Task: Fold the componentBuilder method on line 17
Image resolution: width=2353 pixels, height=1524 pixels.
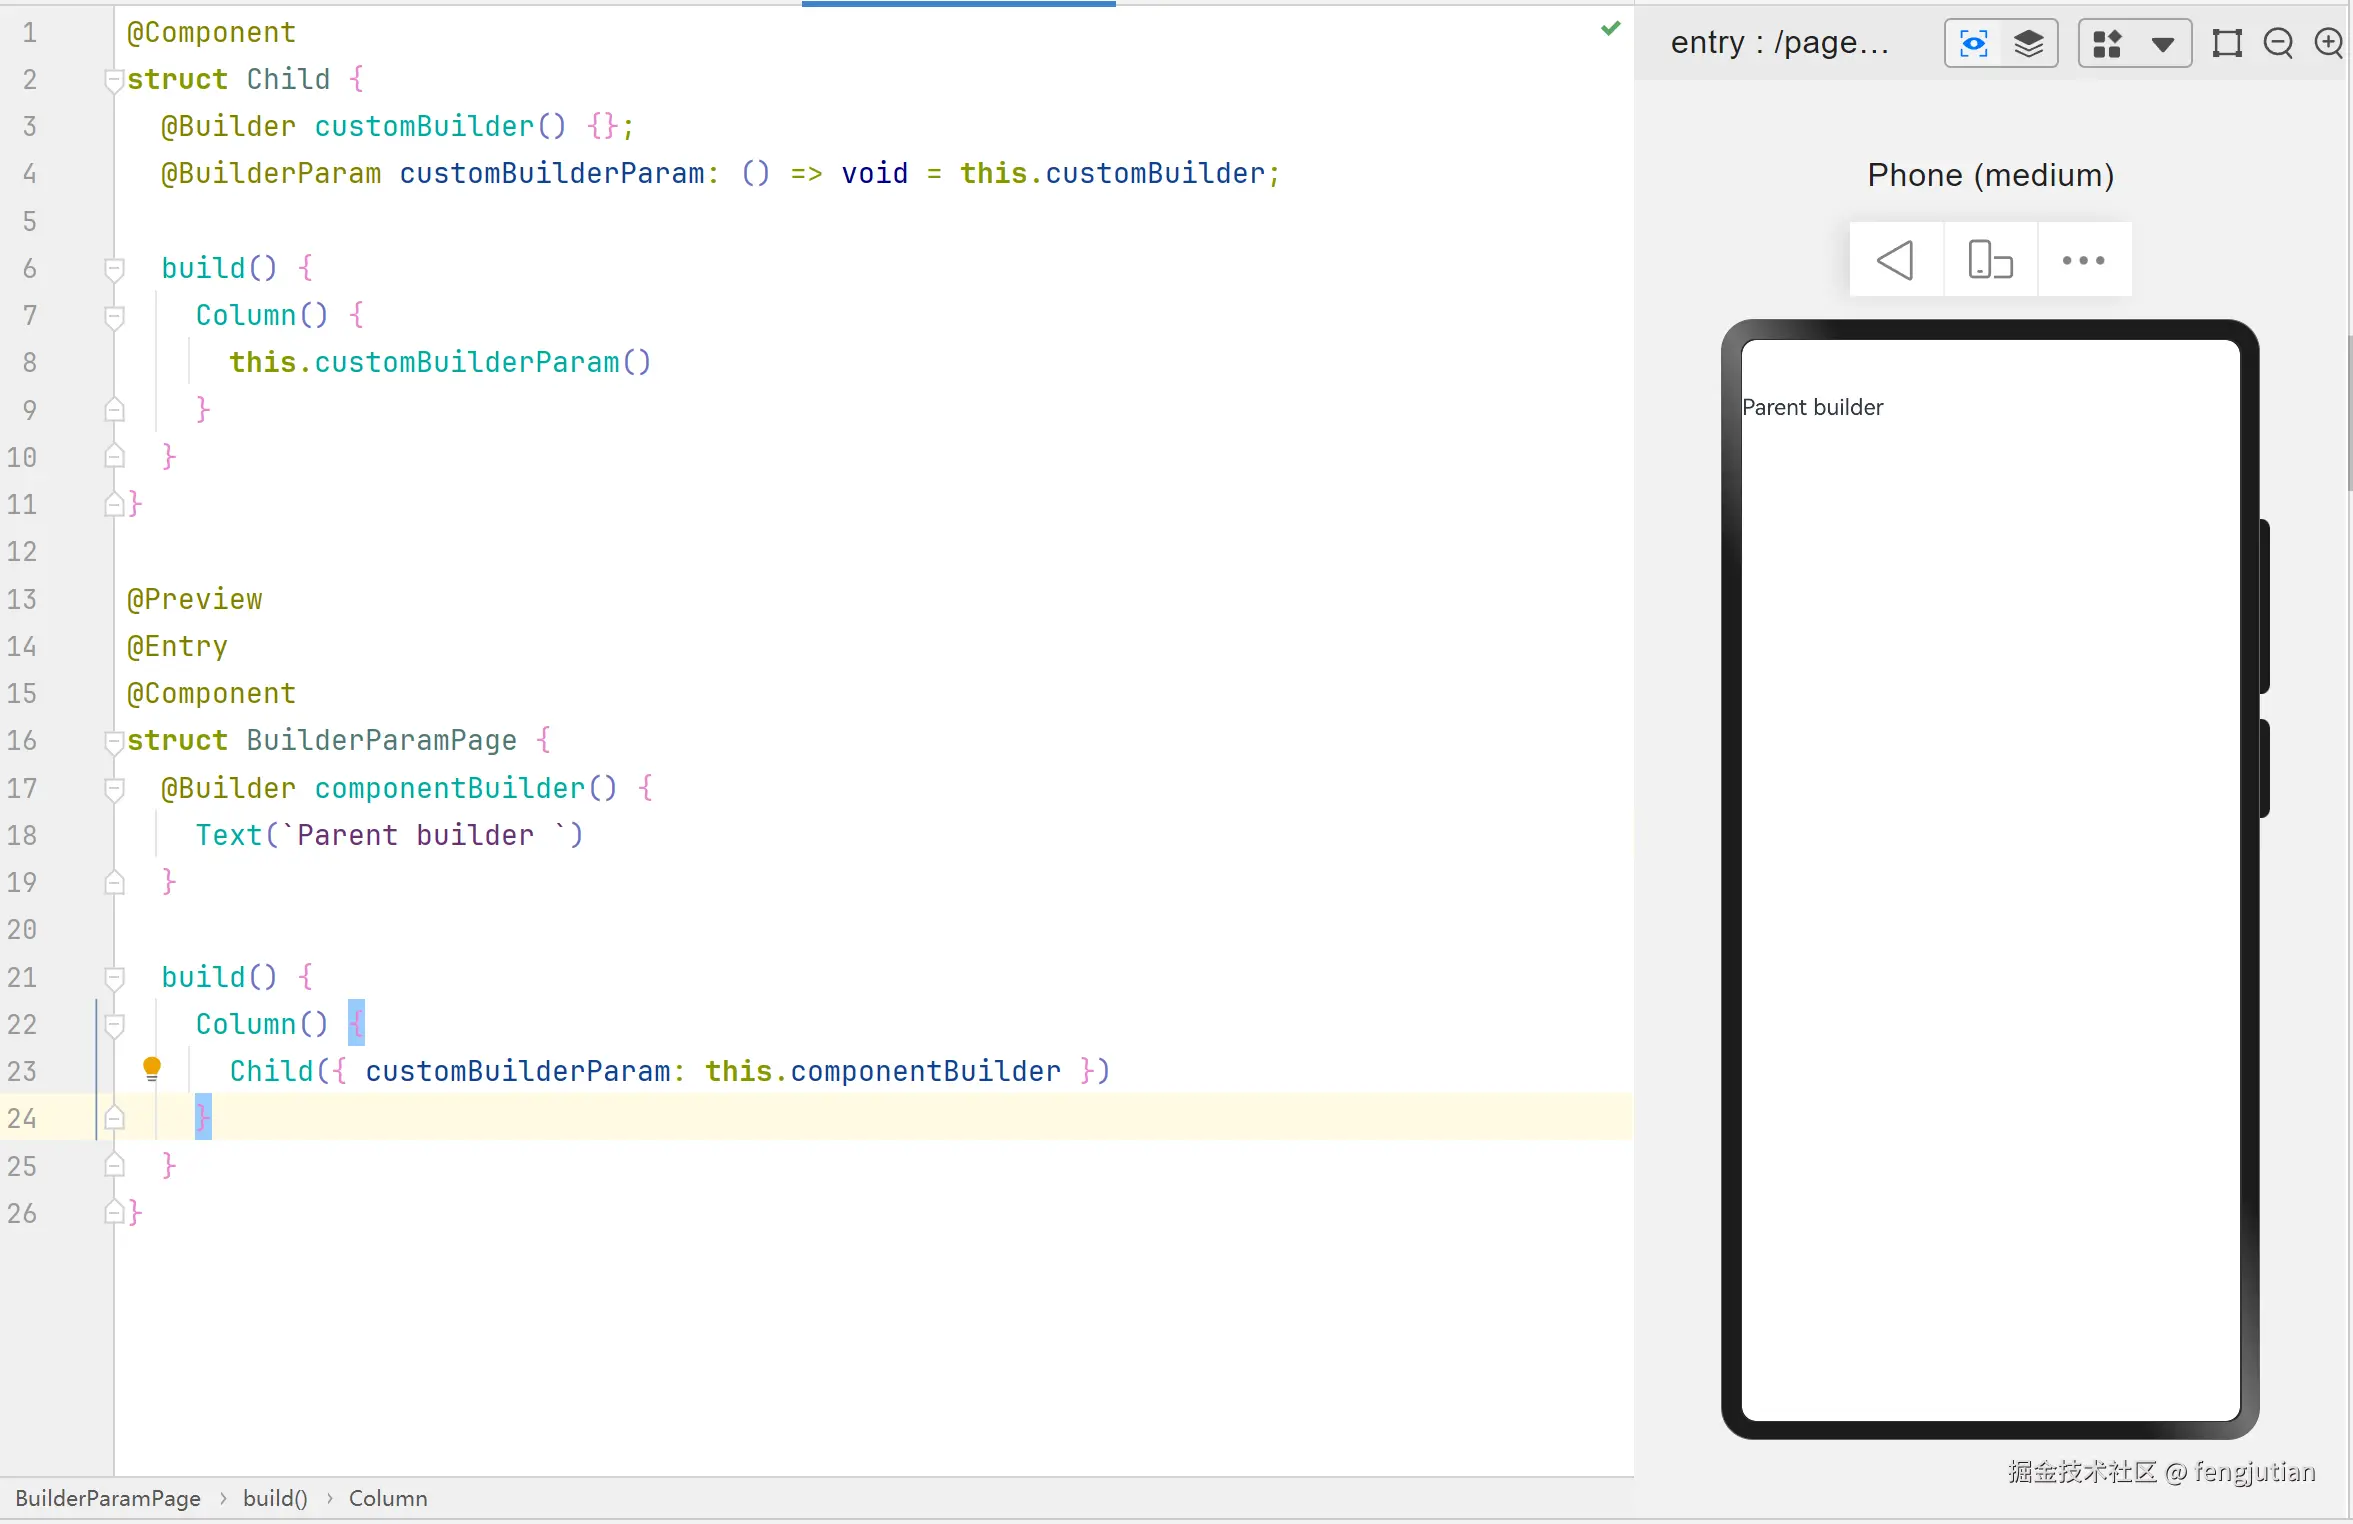Action: coord(114,789)
